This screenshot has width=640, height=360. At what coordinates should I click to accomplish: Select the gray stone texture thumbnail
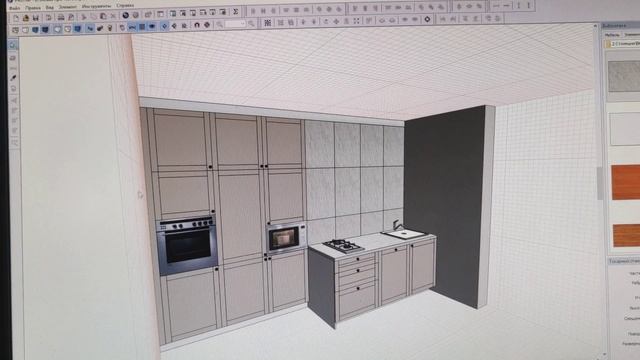[x=624, y=76]
